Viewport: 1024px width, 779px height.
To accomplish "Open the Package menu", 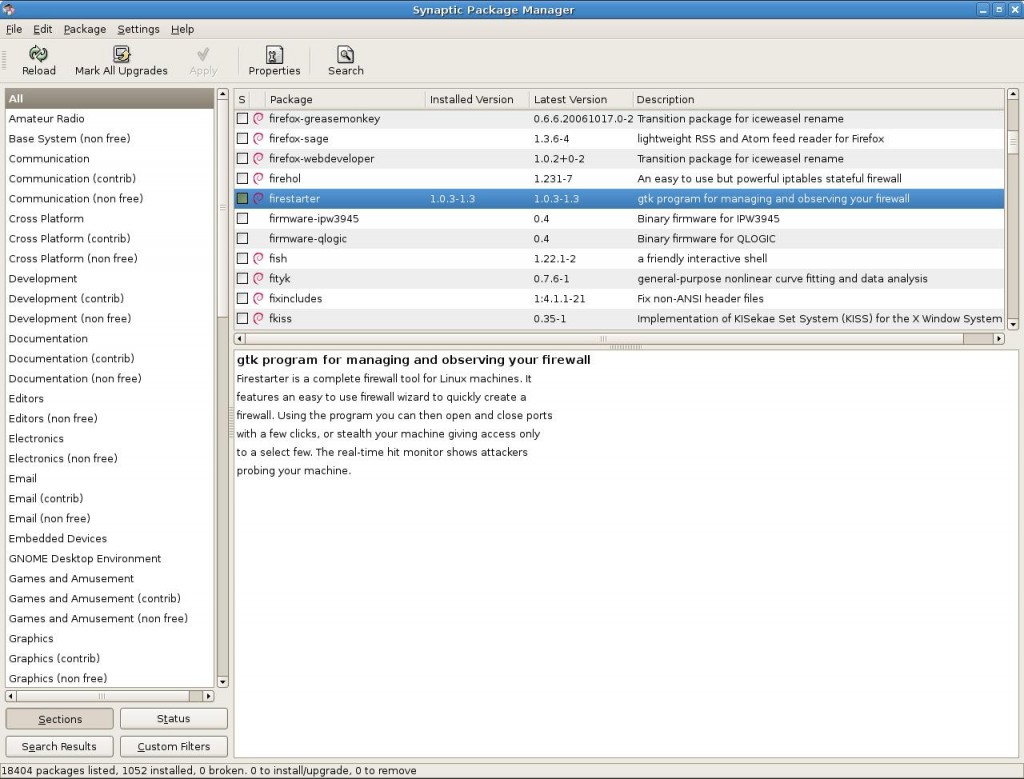I will [x=84, y=29].
